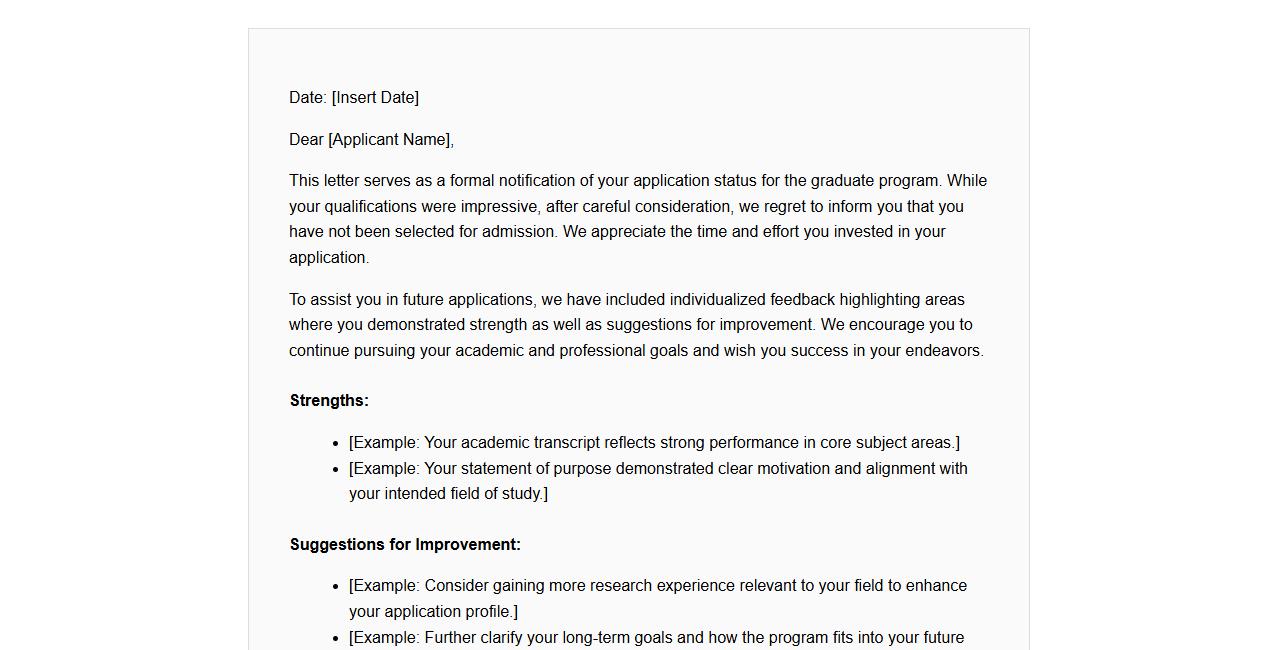Click the academic transcript example bullet
This screenshot has width=1278, height=650.
(x=654, y=443)
